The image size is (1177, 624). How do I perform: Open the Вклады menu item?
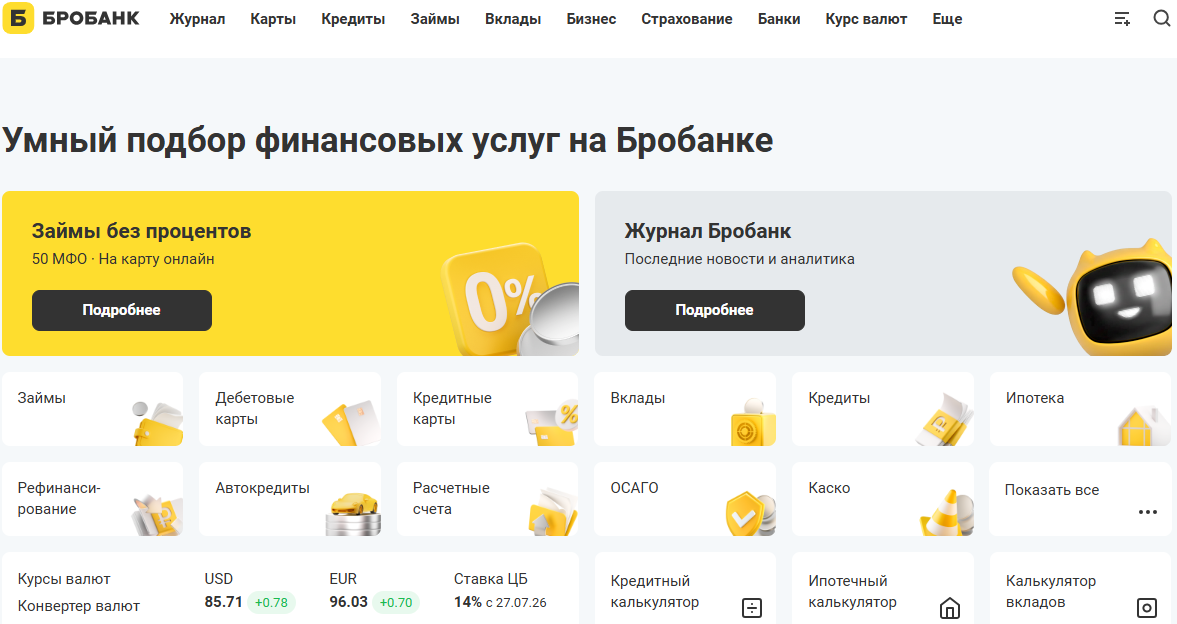click(513, 19)
